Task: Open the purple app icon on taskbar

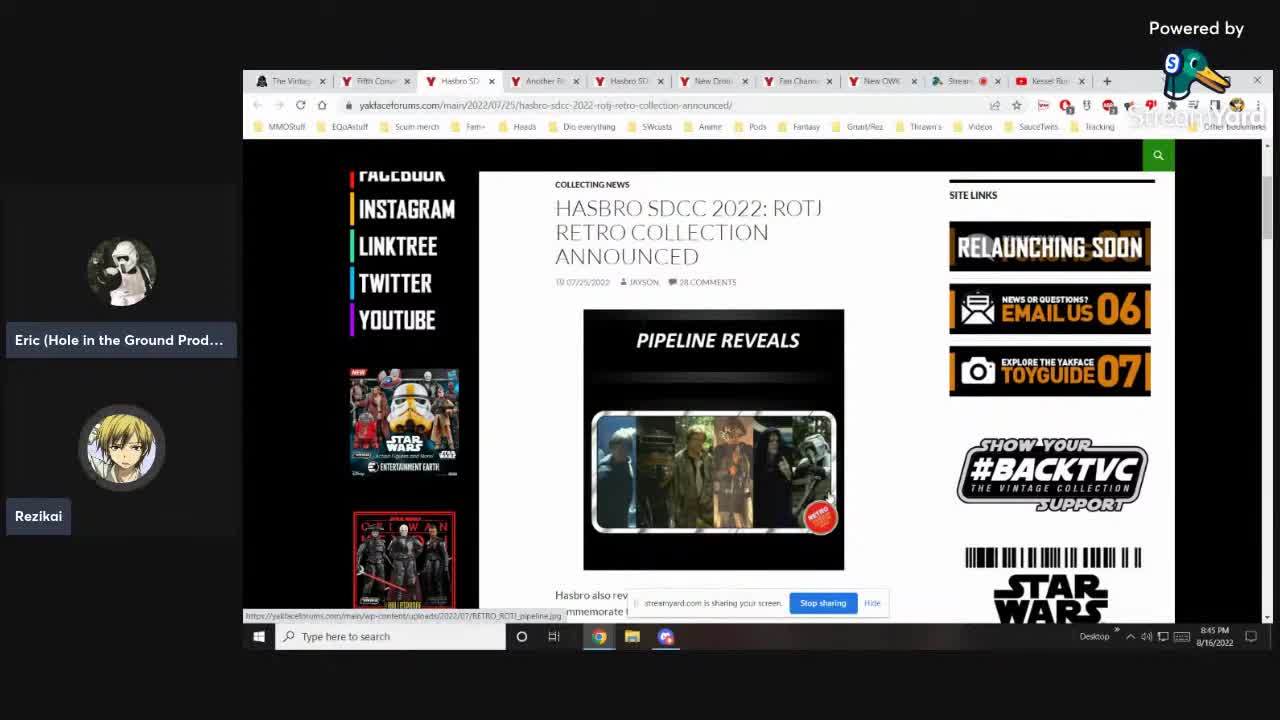Action: click(666, 636)
